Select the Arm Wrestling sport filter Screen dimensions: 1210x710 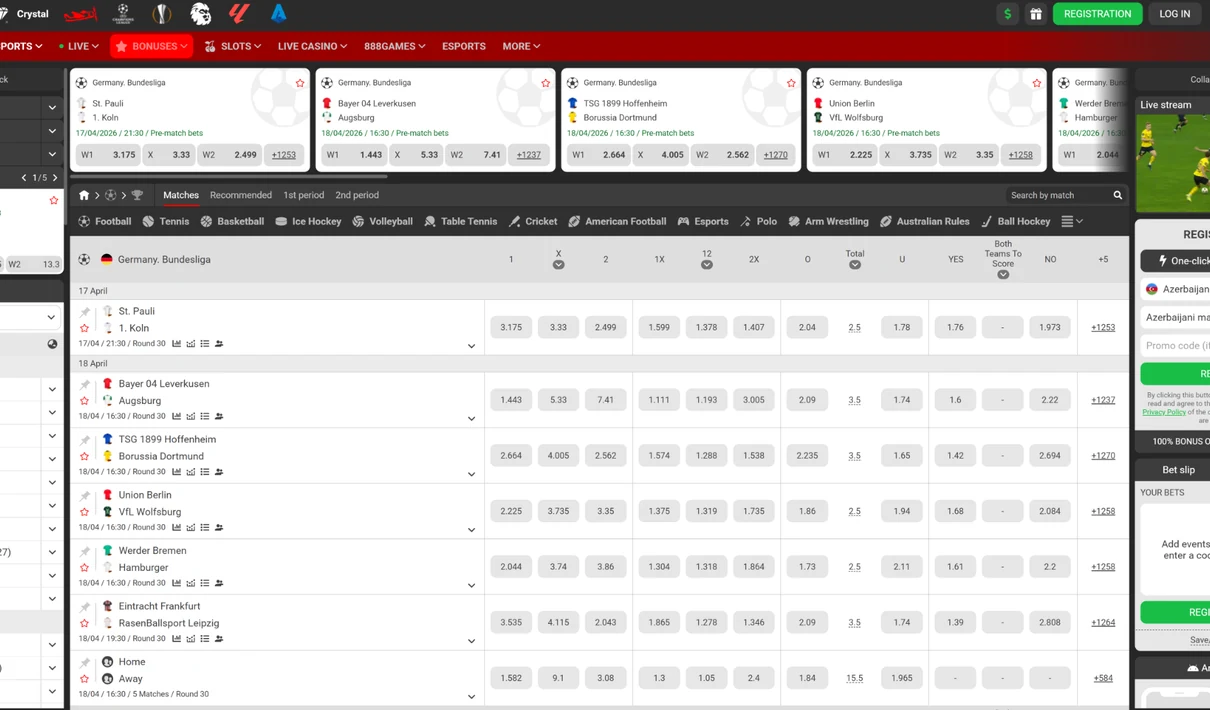(827, 221)
